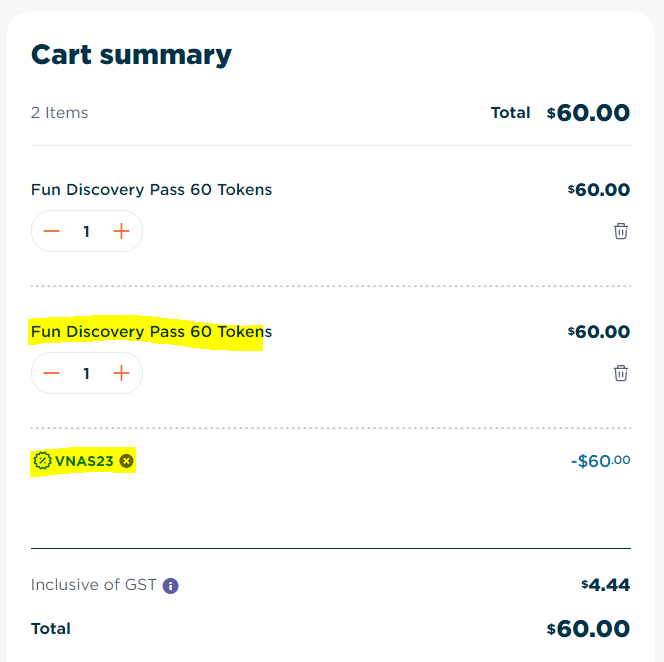The image size is (664, 662).
Task: Click the VNAS23 promo code text
Action: tap(84, 461)
